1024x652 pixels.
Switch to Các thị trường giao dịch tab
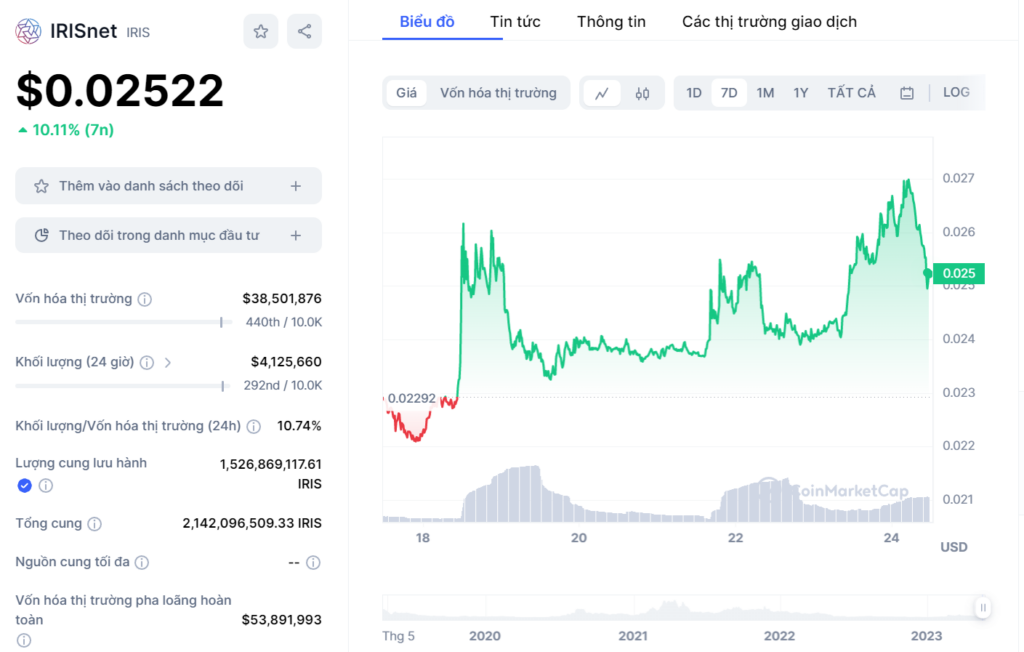(x=769, y=21)
